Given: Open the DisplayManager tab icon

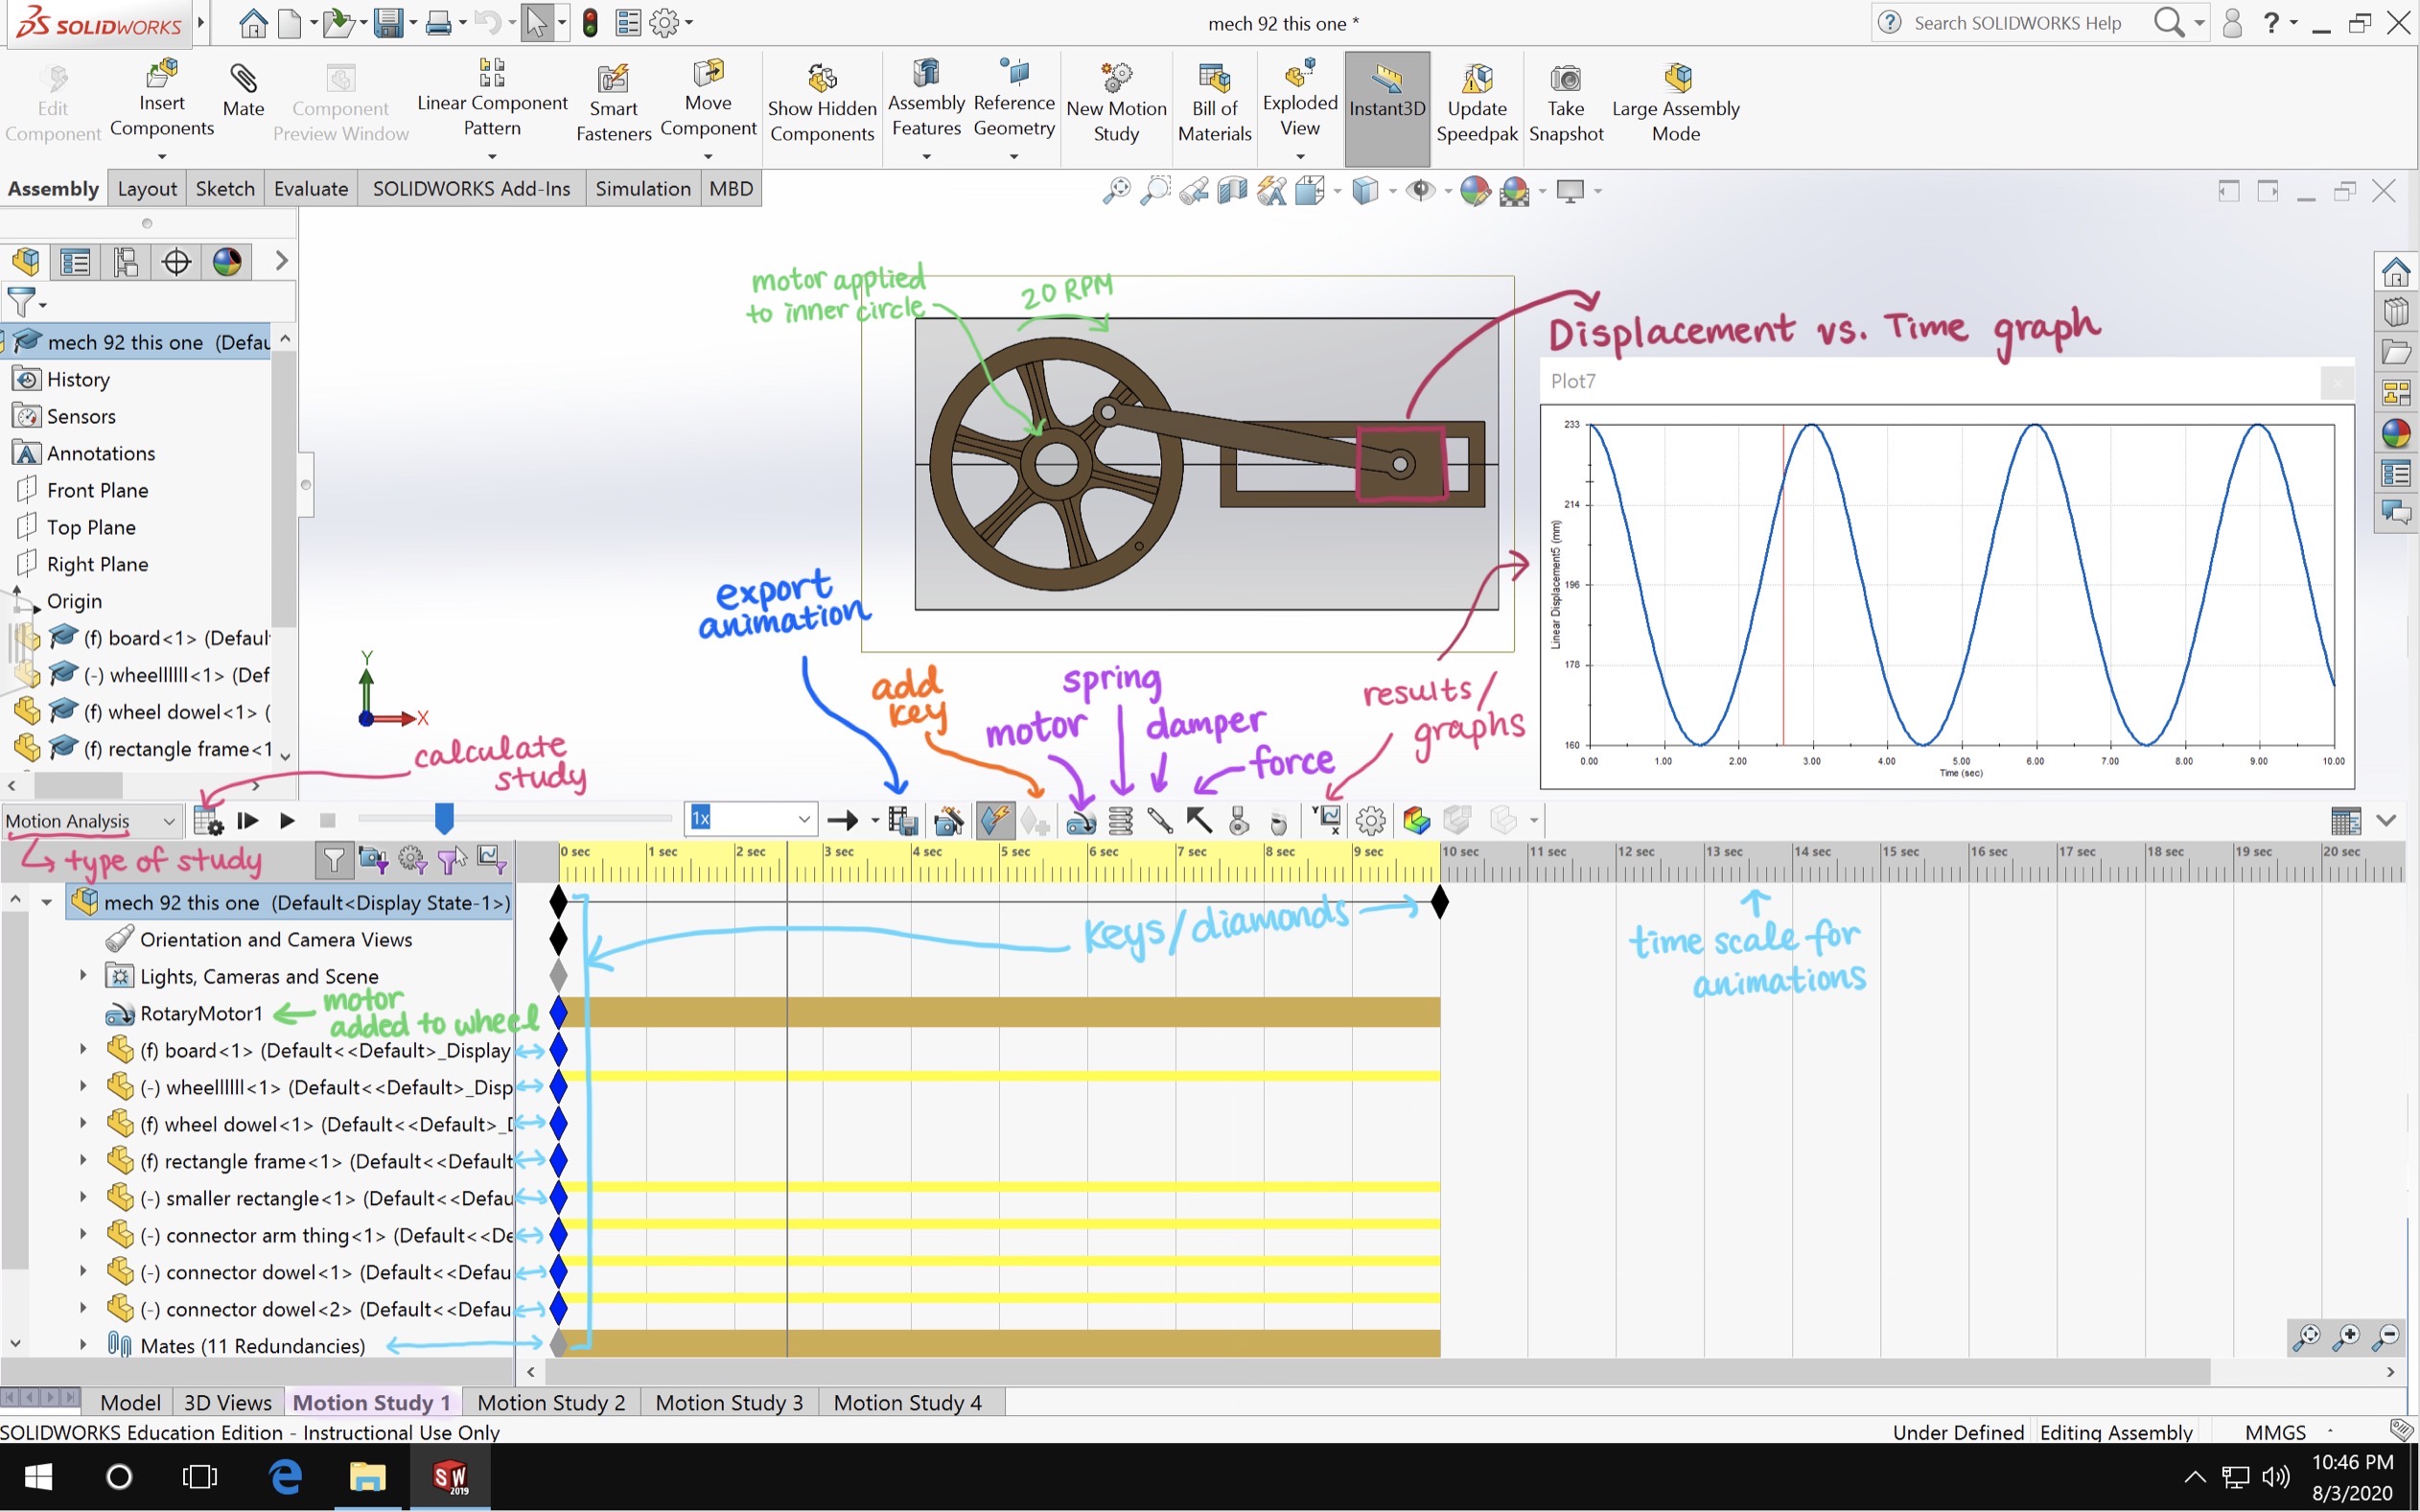Looking at the screenshot, I should click(x=227, y=262).
